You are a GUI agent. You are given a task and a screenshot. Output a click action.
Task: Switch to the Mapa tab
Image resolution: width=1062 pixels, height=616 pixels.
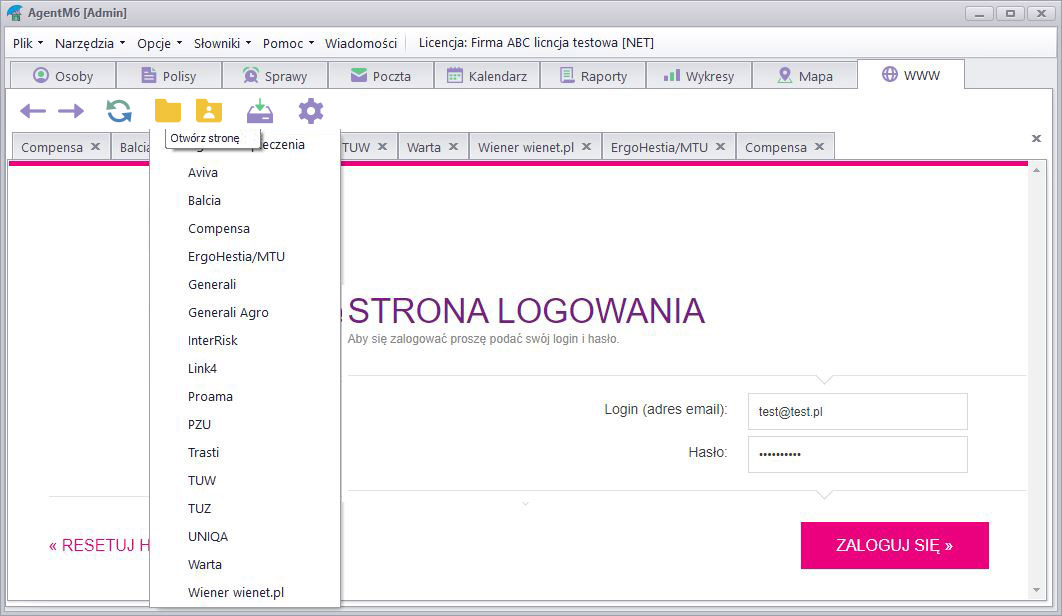point(805,76)
